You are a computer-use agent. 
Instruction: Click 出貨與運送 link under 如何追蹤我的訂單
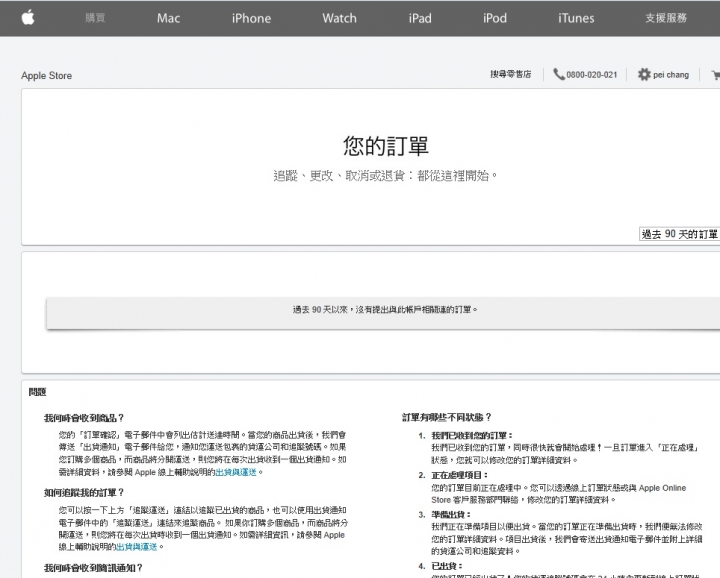pos(136,547)
